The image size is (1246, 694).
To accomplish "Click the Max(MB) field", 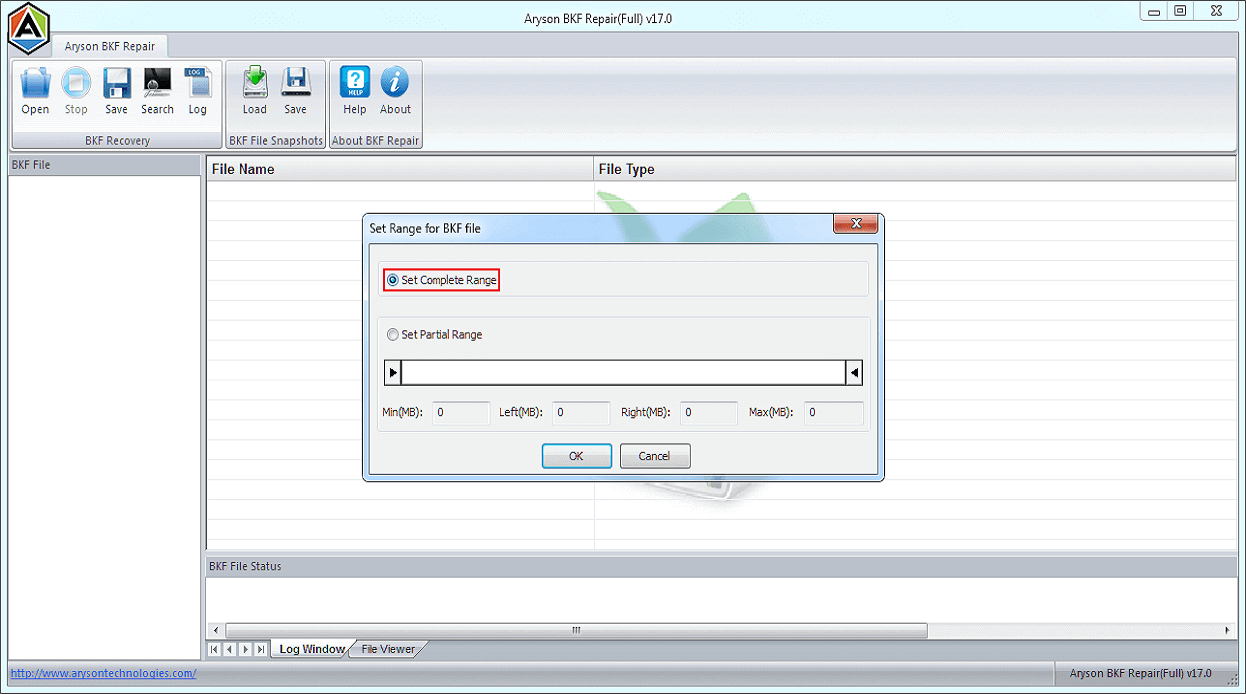I will pos(834,412).
